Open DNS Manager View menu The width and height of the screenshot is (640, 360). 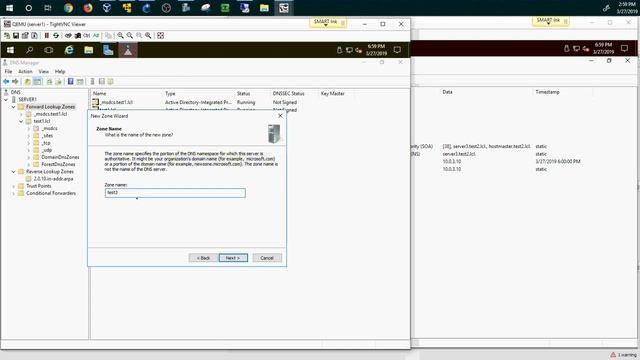[44, 71]
